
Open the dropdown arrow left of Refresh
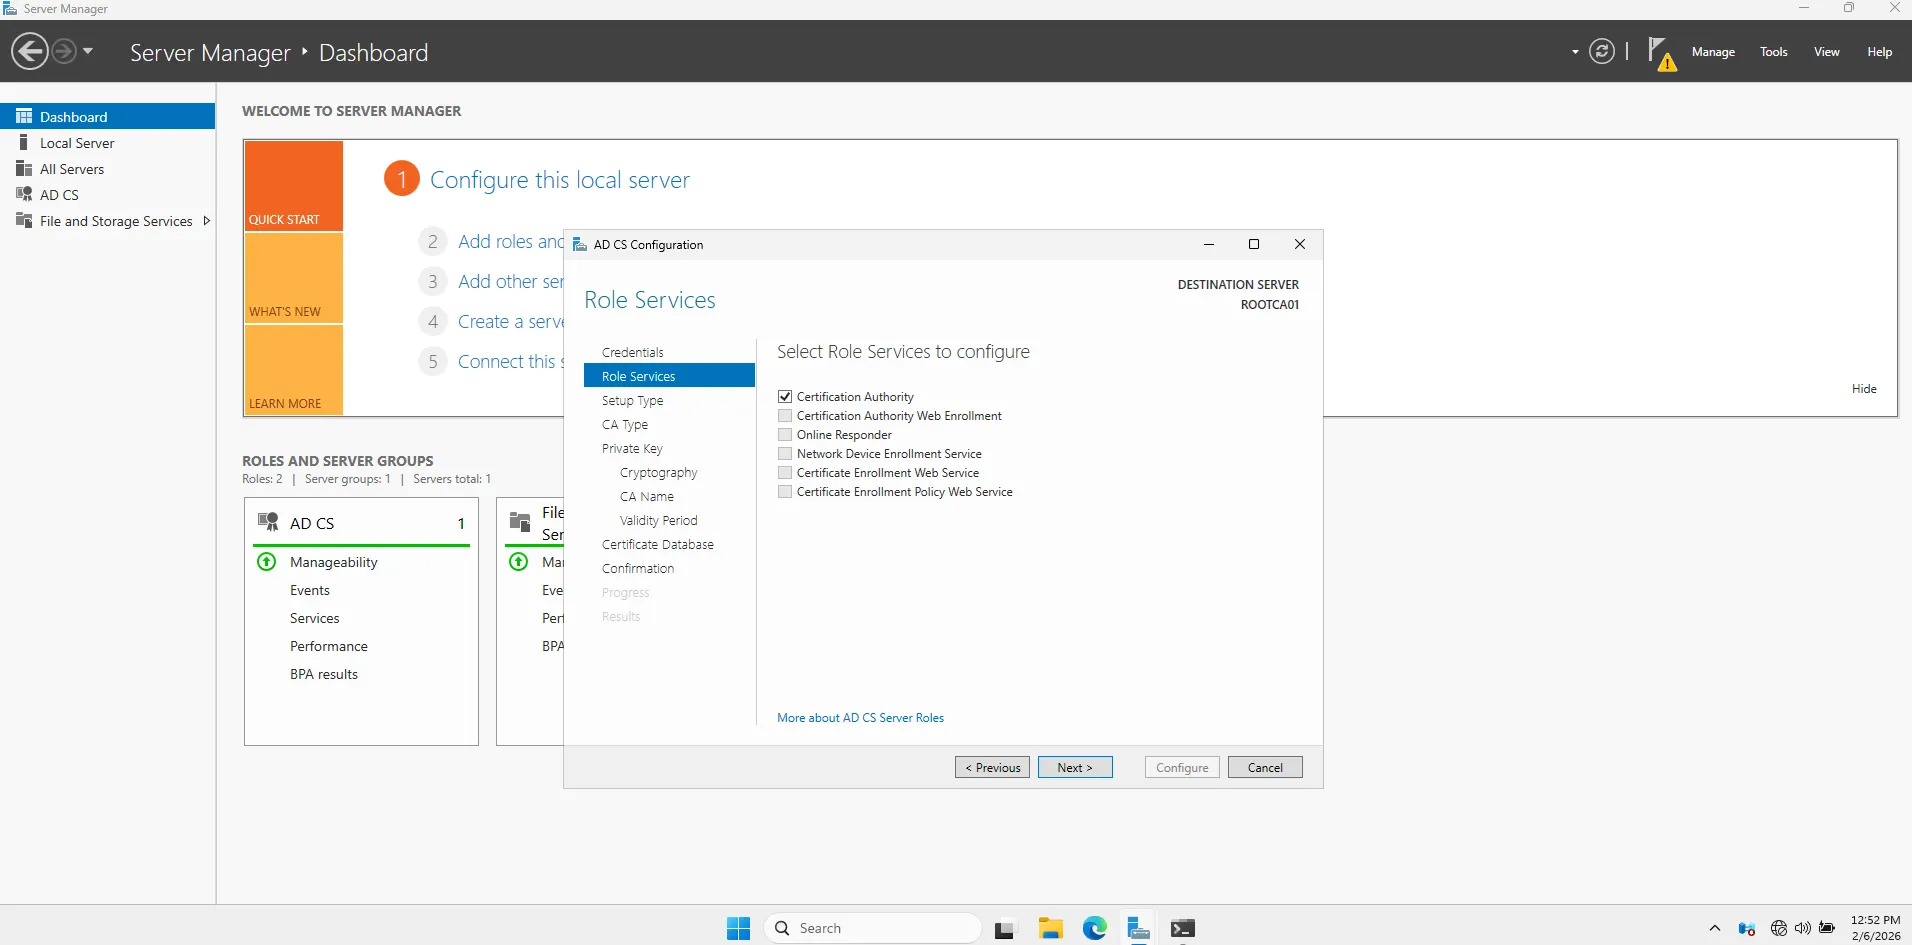tap(1575, 52)
